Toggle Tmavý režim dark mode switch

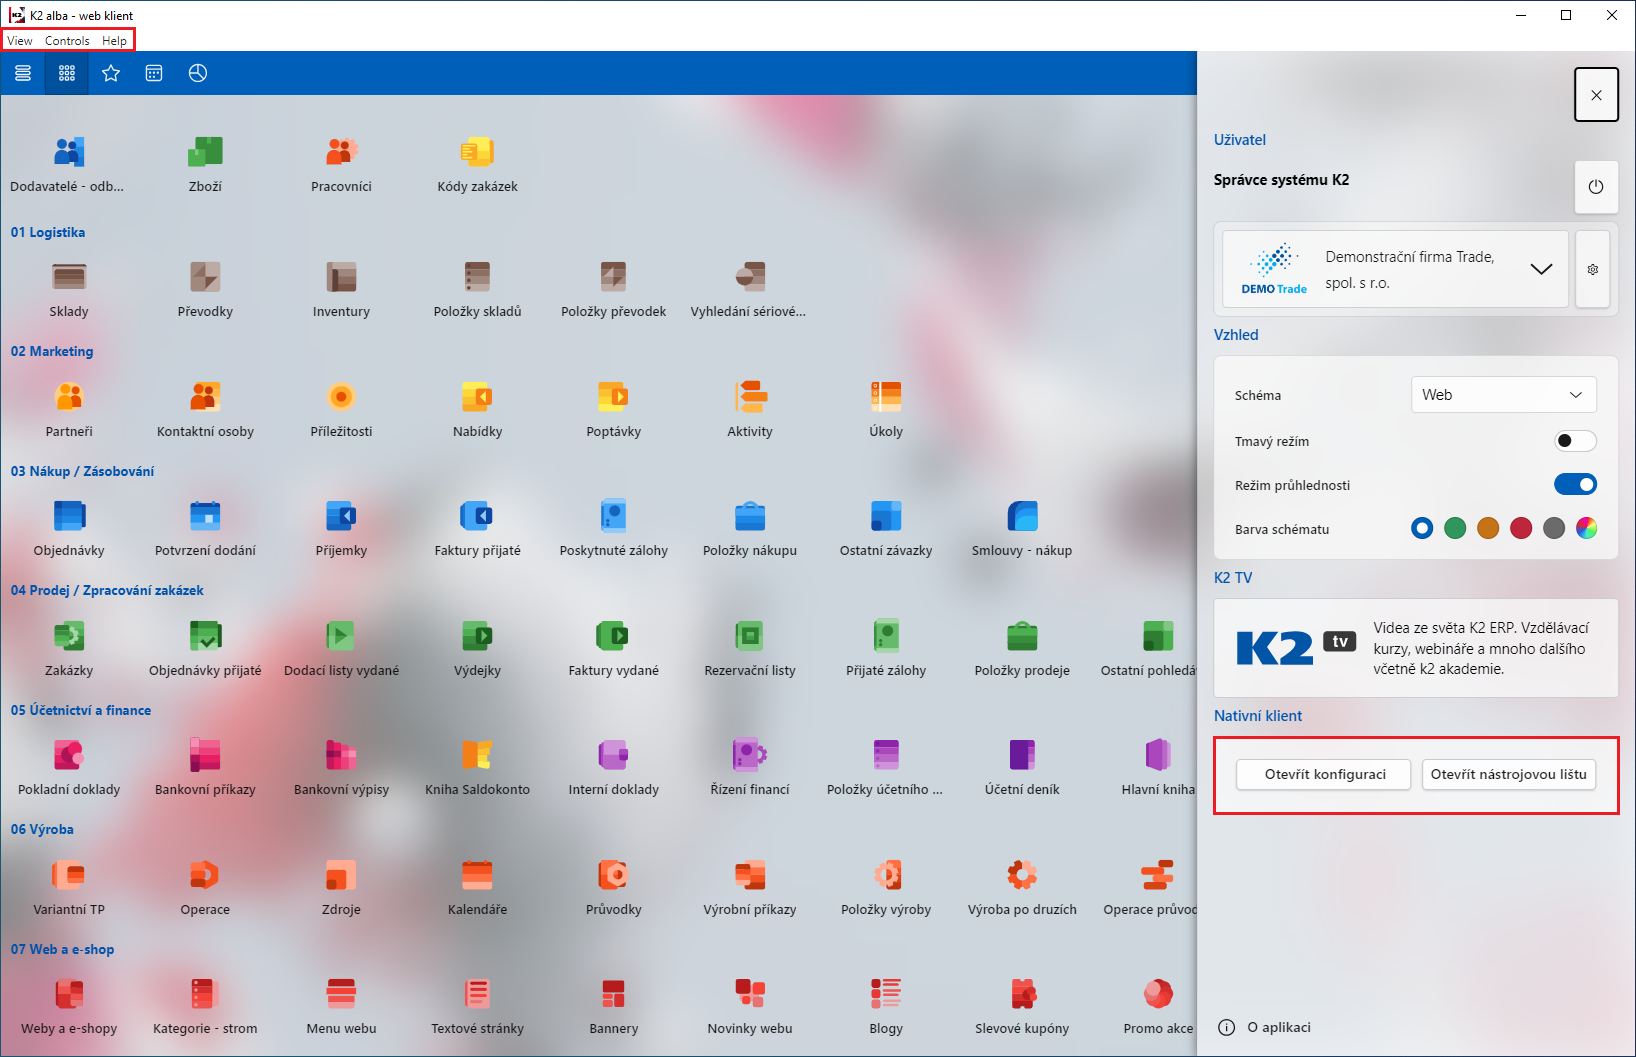[x=1575, y=441]
